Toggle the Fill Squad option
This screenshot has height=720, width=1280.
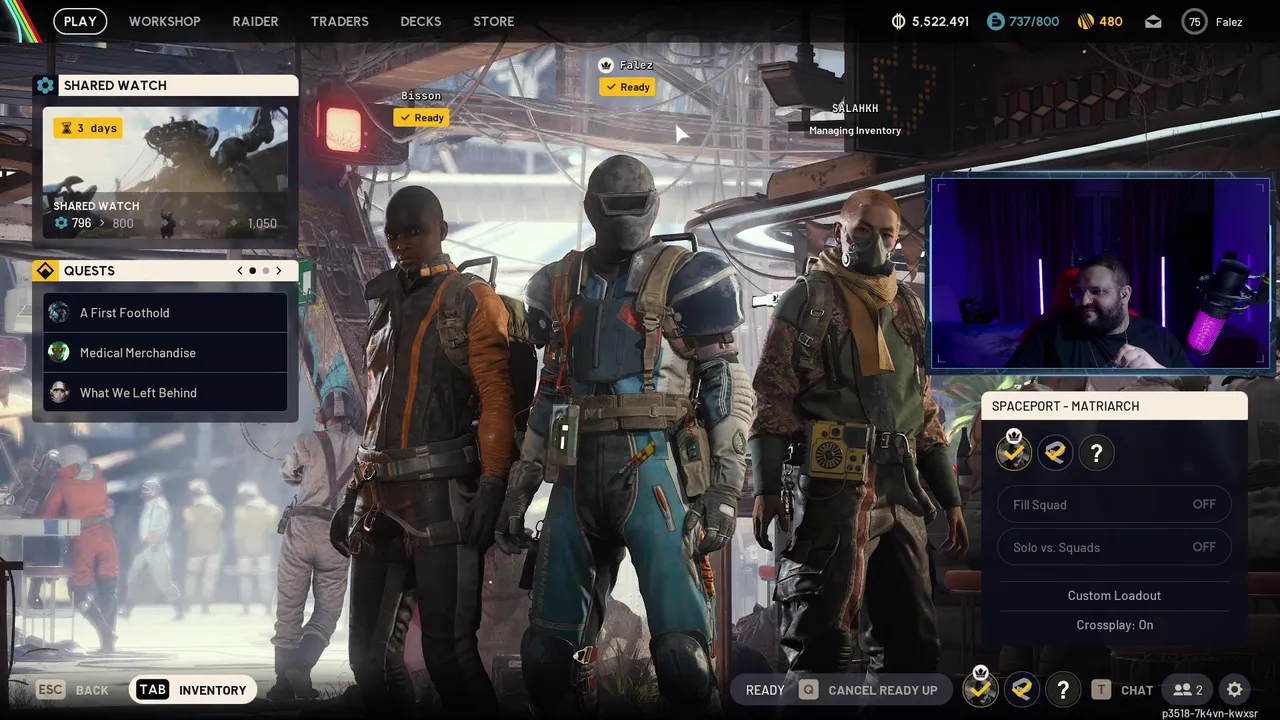[1114, 504]
